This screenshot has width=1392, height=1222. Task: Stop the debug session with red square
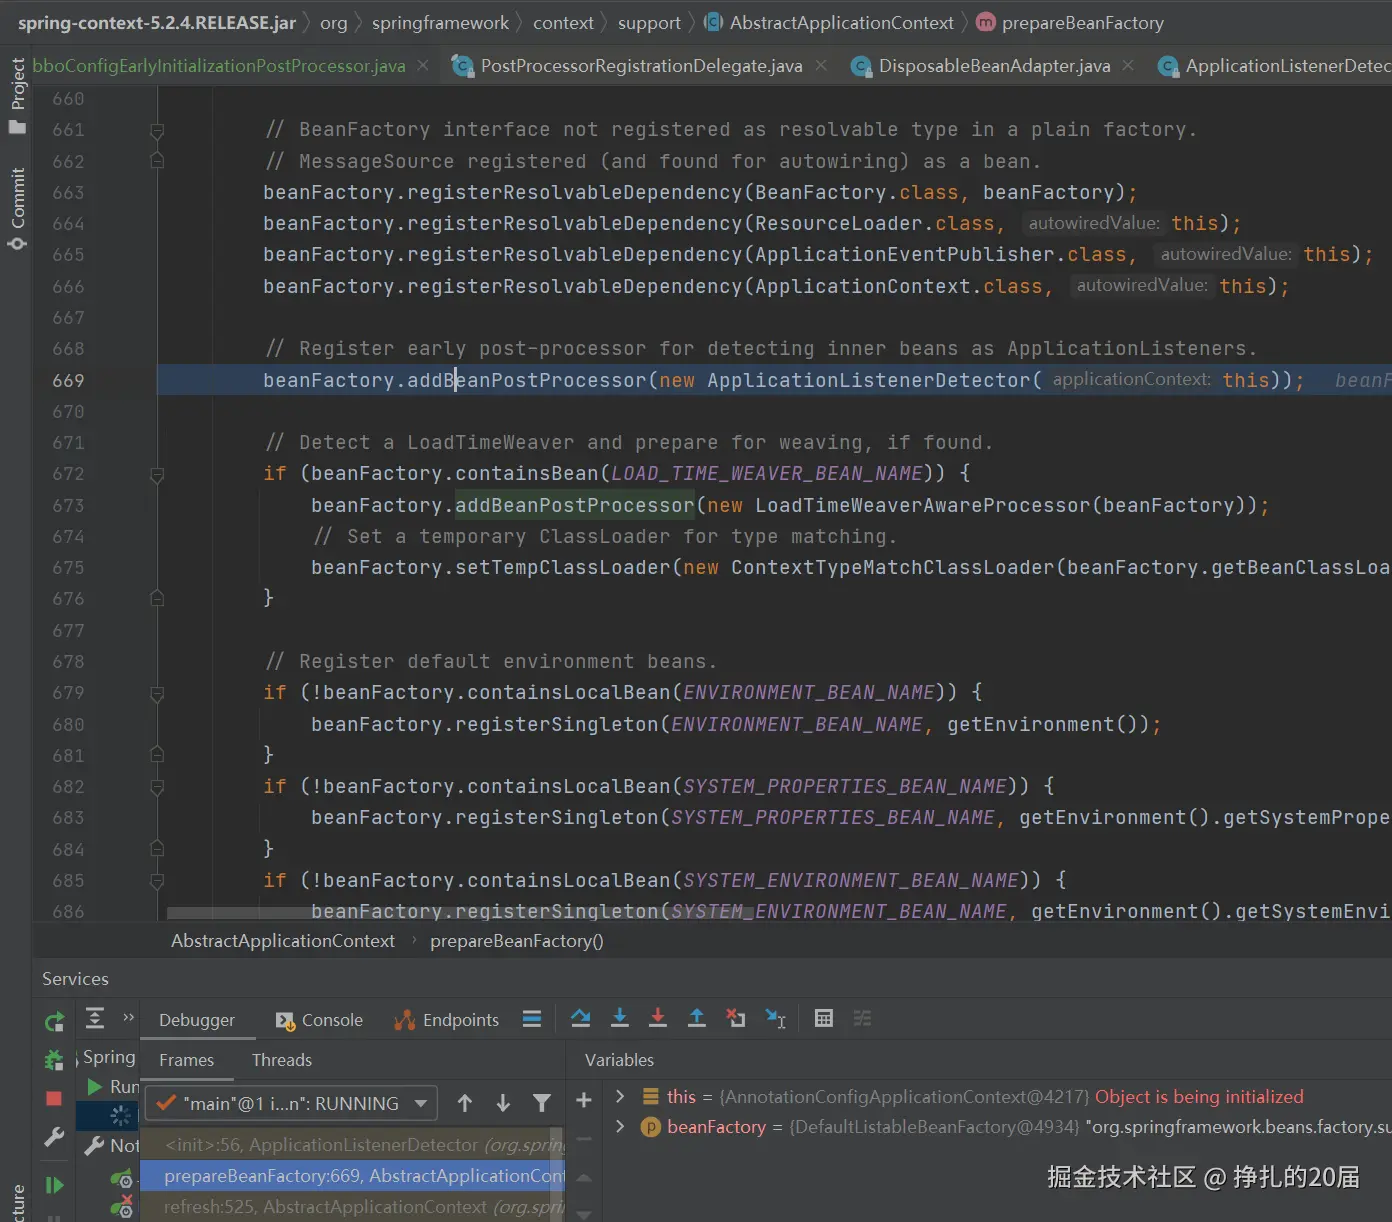(54, 1099)
